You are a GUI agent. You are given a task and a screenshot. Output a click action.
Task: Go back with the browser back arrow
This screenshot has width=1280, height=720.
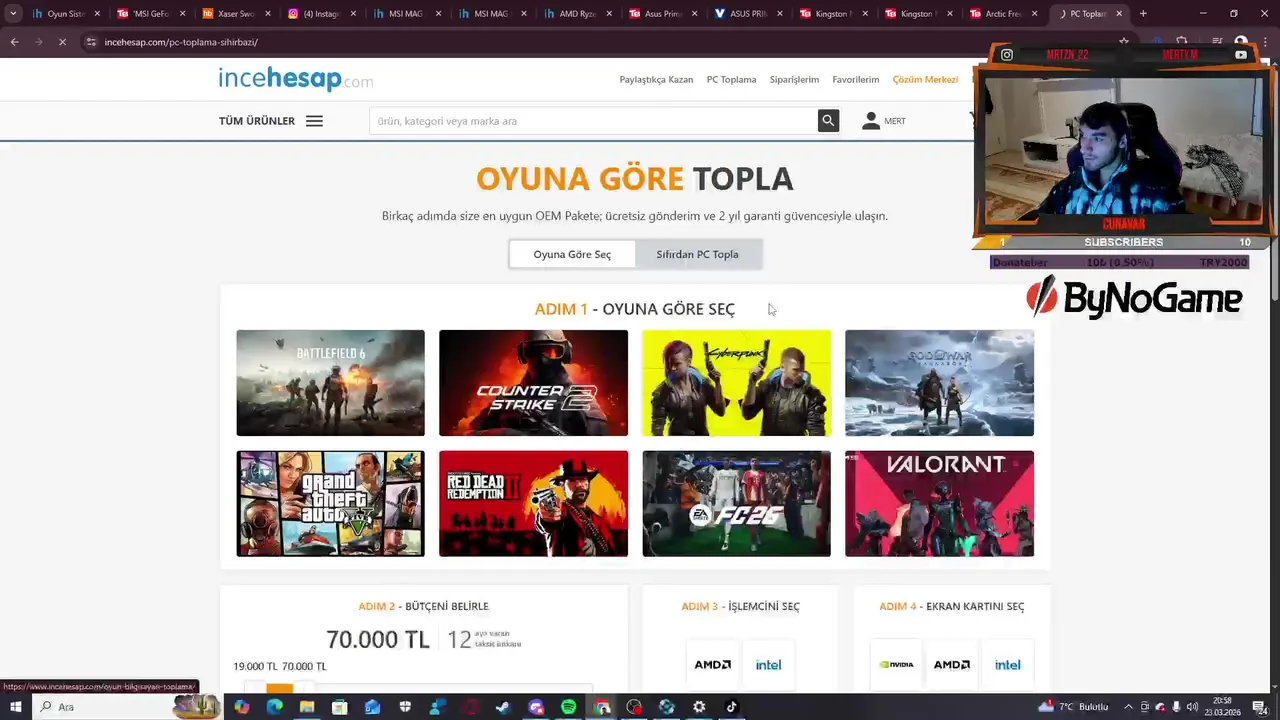click(x=14, y=42)
